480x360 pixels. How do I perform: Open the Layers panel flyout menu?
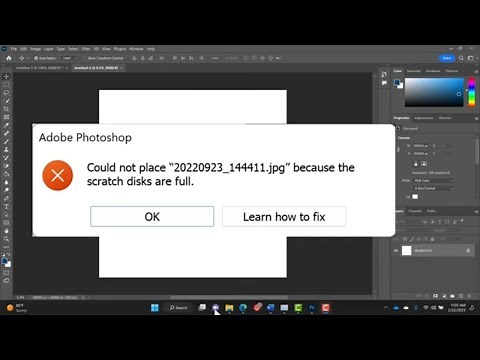point(476,211)
